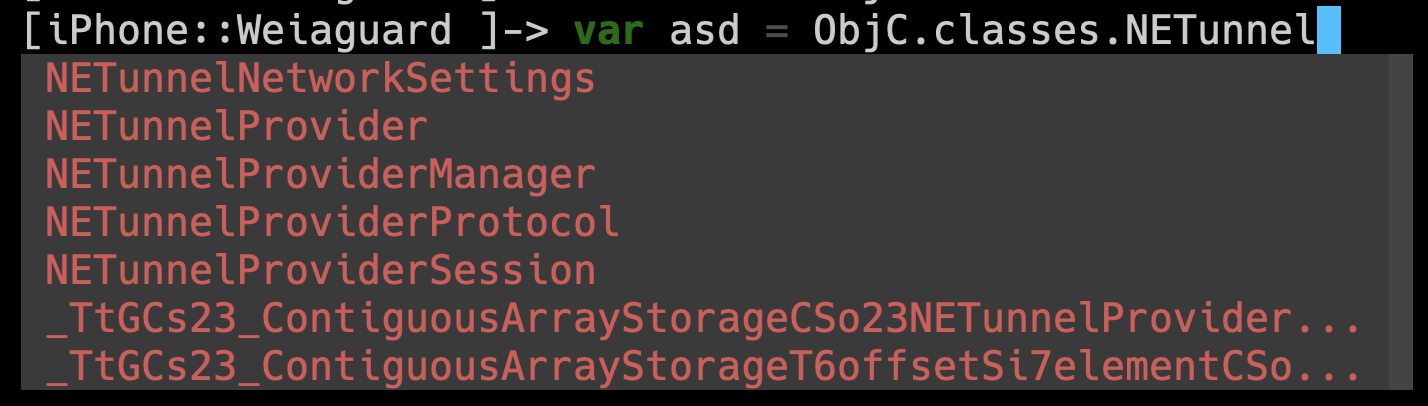Choose the NETunnelProvider completion entry

tap(237, 126)
